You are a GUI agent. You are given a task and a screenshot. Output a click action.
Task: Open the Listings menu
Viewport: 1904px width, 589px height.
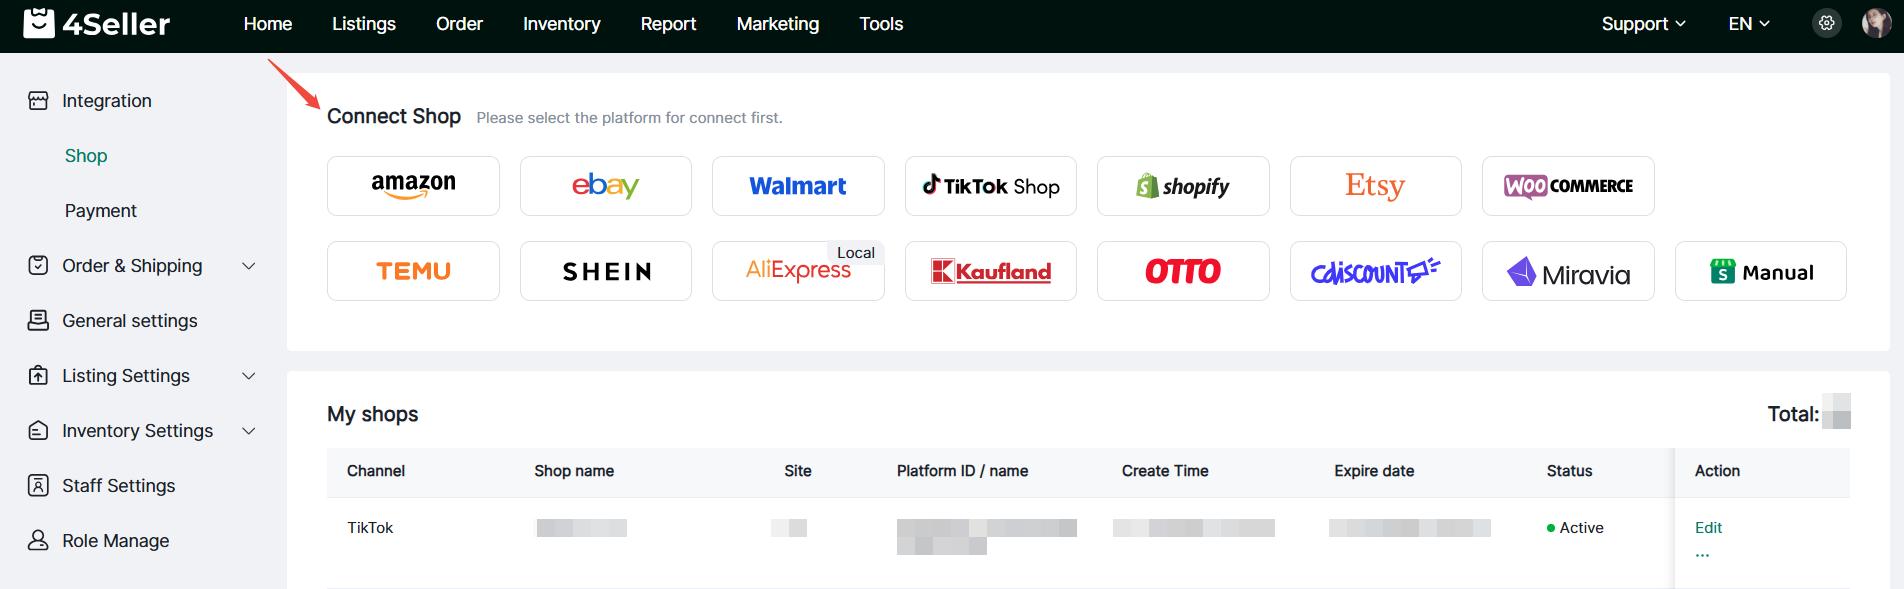coord(364,24)
